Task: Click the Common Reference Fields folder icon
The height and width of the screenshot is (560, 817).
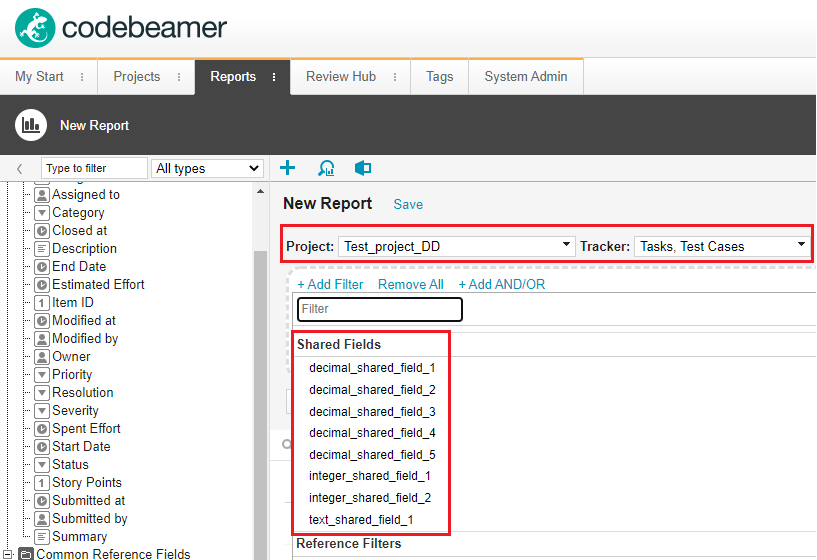Action: (26, 554)
